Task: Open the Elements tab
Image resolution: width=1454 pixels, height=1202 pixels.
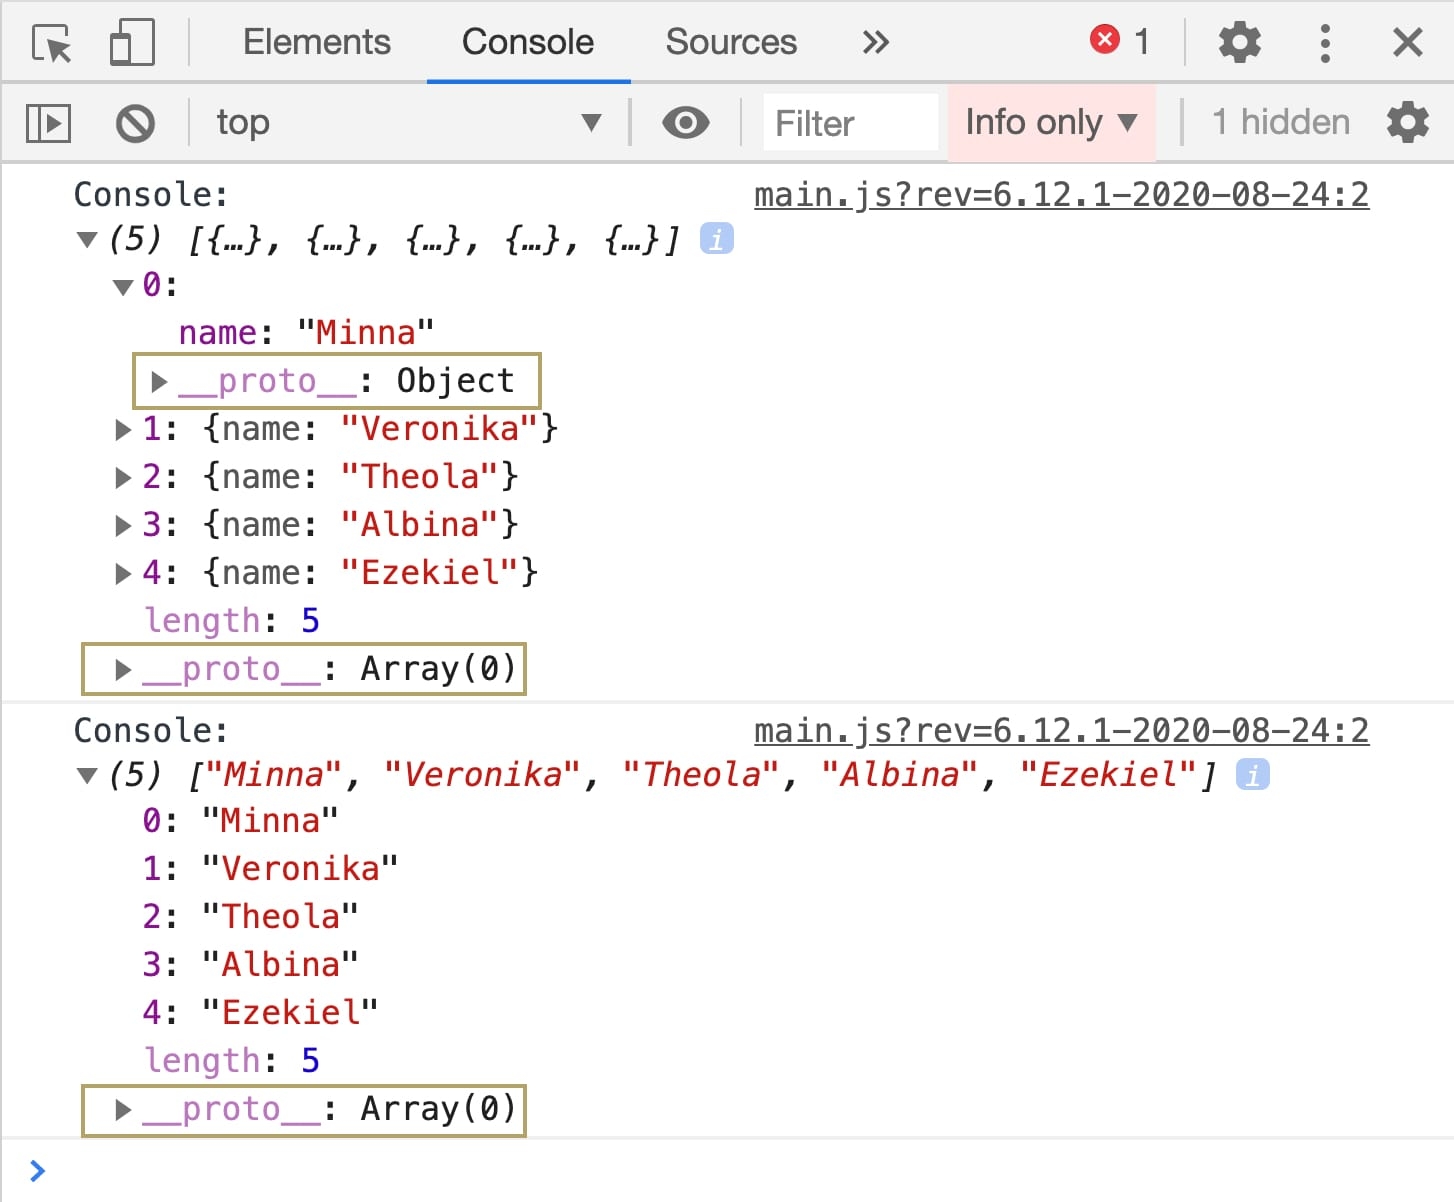Action: point(317,42)
